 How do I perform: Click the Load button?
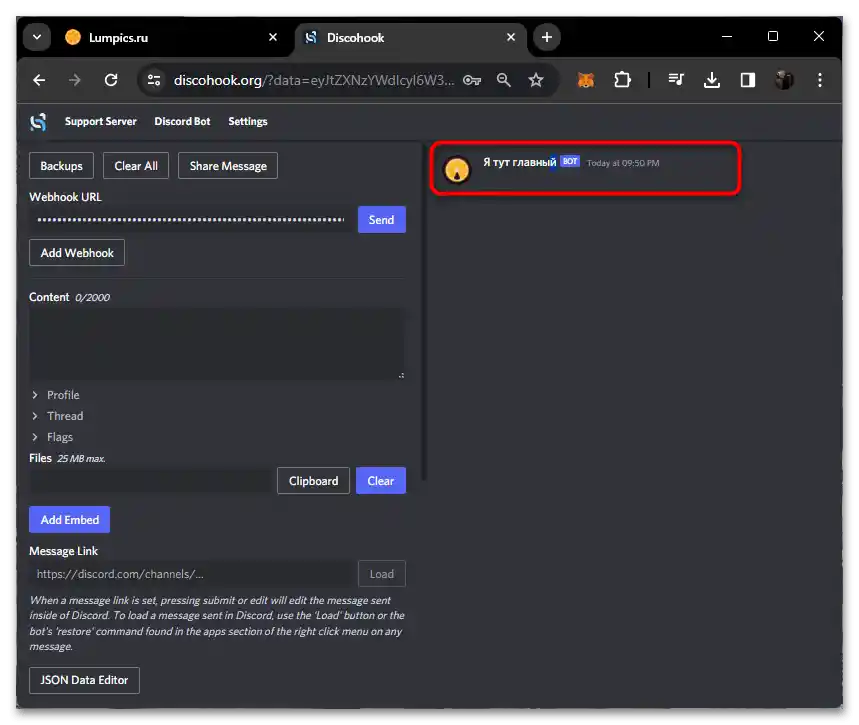coord(382,574)
